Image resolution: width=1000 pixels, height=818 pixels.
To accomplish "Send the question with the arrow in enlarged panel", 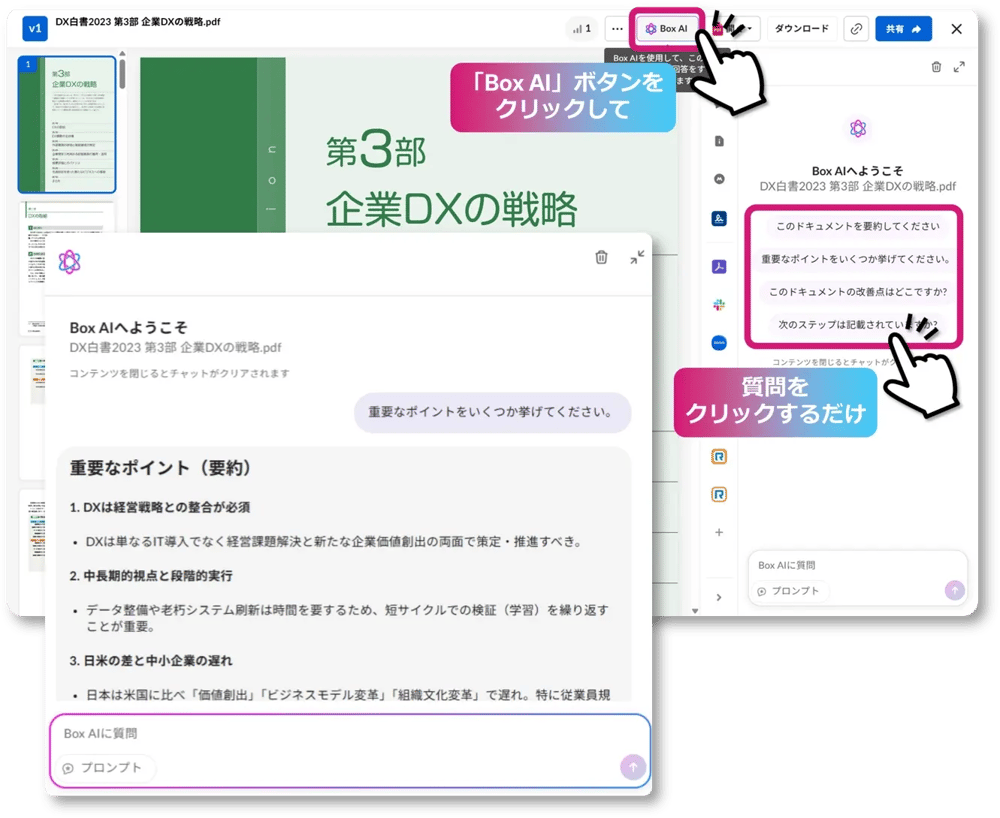I will coord(633,767).
